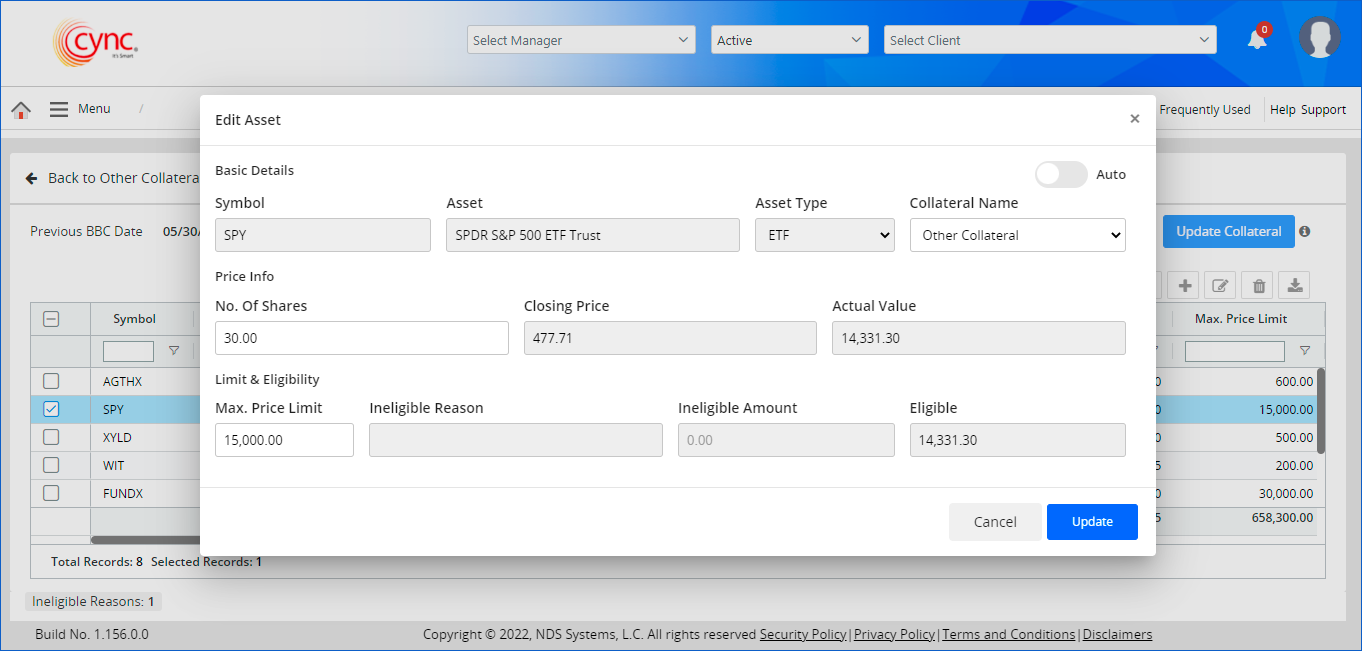1362x651 pixels.
Task: Click the edit record pencil icon
Action: [x=1220, y=286]
